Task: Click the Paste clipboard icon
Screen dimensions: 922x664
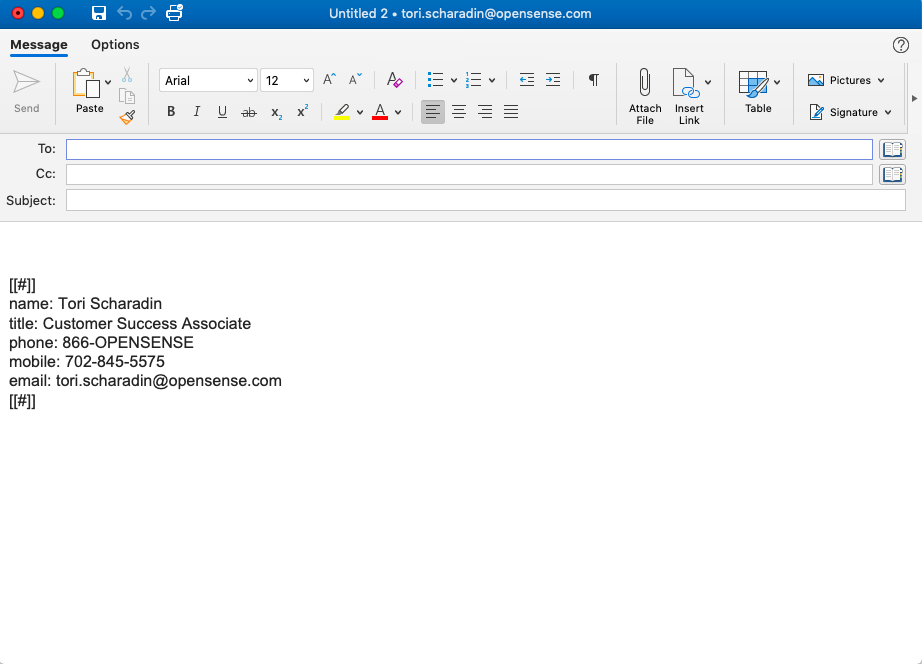Action: 86,83
